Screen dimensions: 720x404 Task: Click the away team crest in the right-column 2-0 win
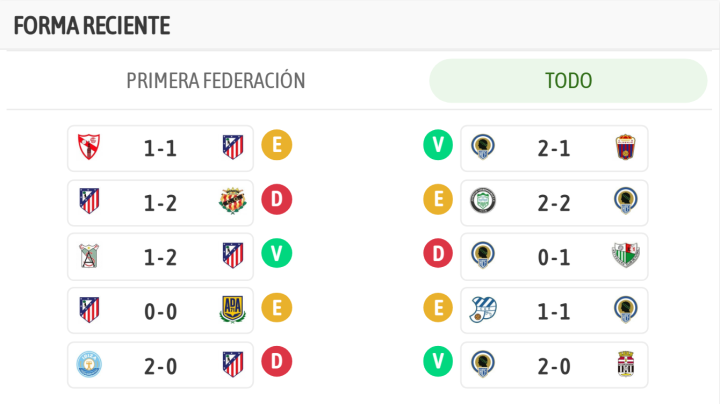625,364
